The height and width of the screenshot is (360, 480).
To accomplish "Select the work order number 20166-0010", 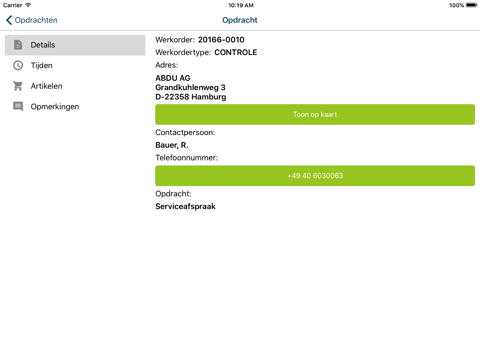I will pyautogui.click(x=221, y=40).
